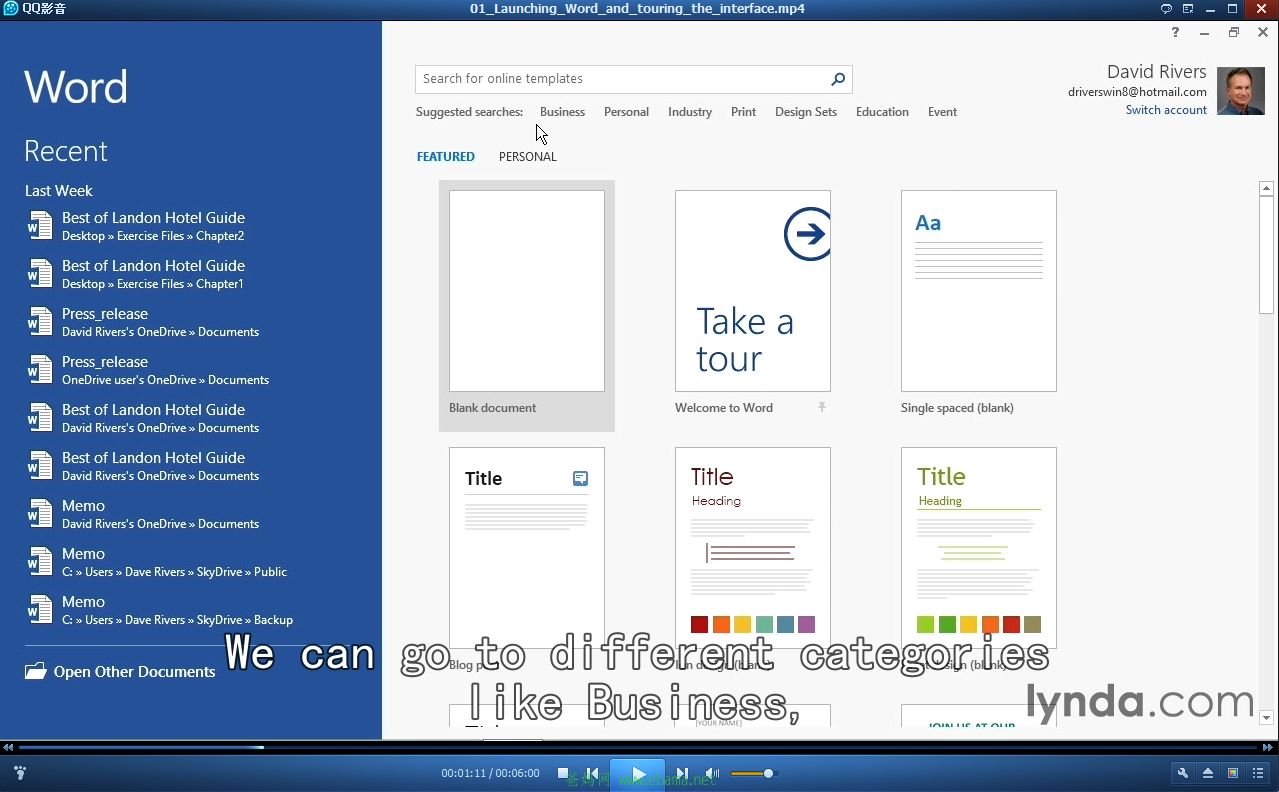Select the Blank document template
Screen dimensions: 1279x792
pyautogui.click(x=527, y=305)
